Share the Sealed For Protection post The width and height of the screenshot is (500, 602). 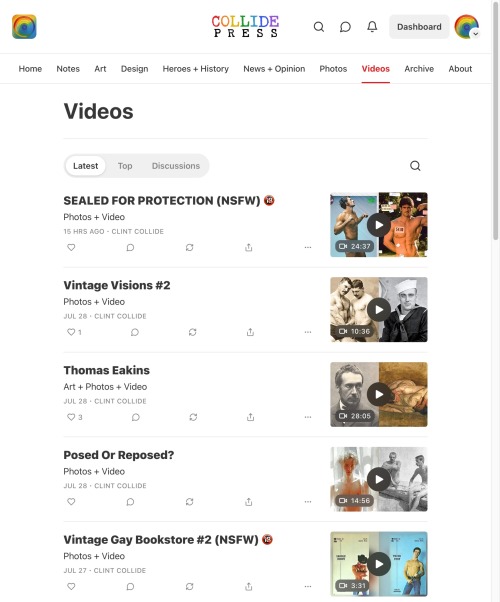tap(248, 248)
